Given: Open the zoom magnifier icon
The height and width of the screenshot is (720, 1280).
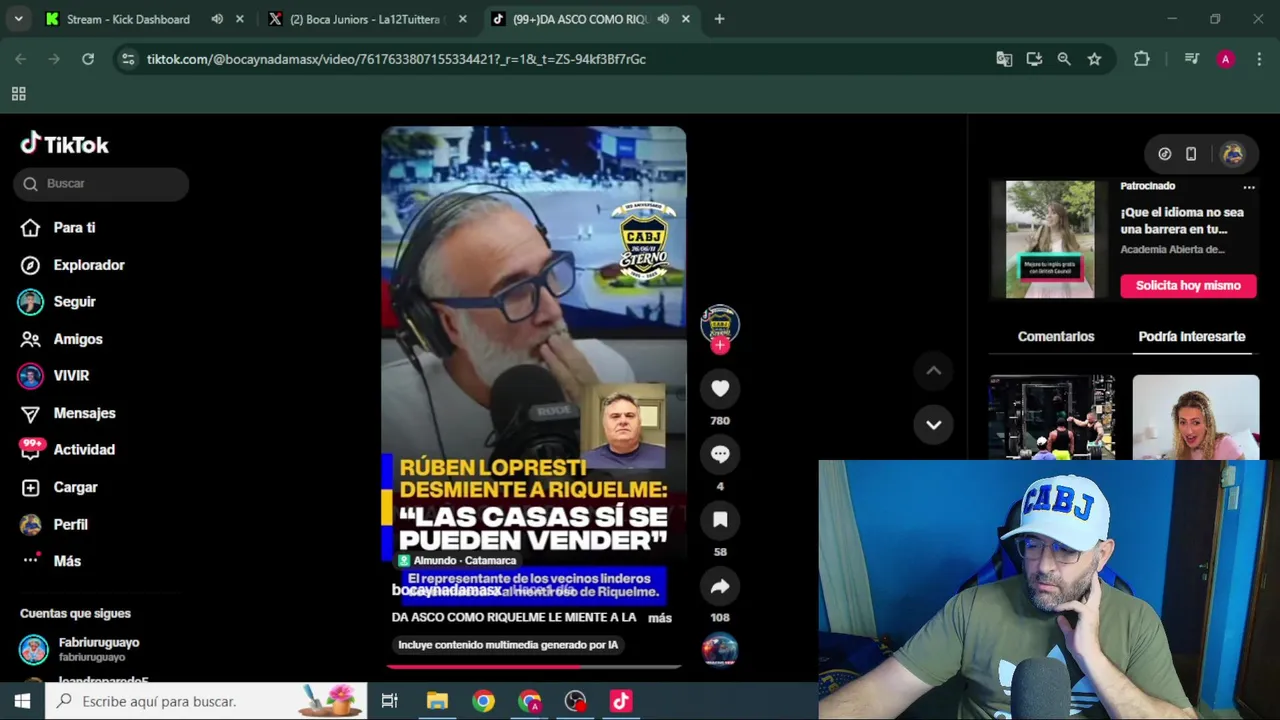Looking at the screenshot, I should (x=1064, y=59).
